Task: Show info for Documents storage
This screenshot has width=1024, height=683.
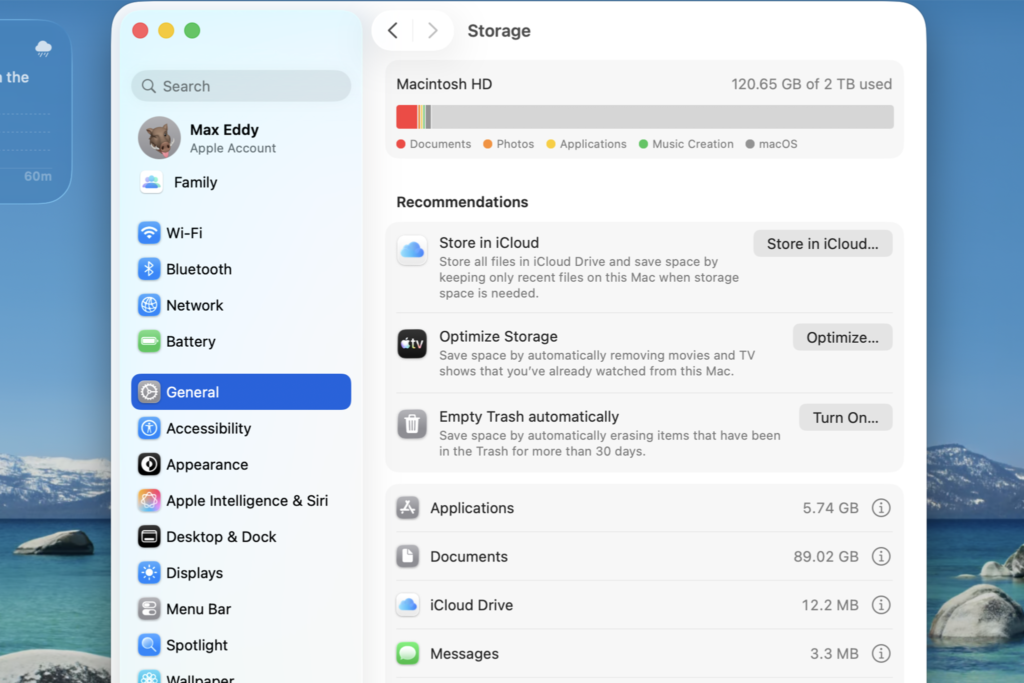Action: click(x=881, y=556)
